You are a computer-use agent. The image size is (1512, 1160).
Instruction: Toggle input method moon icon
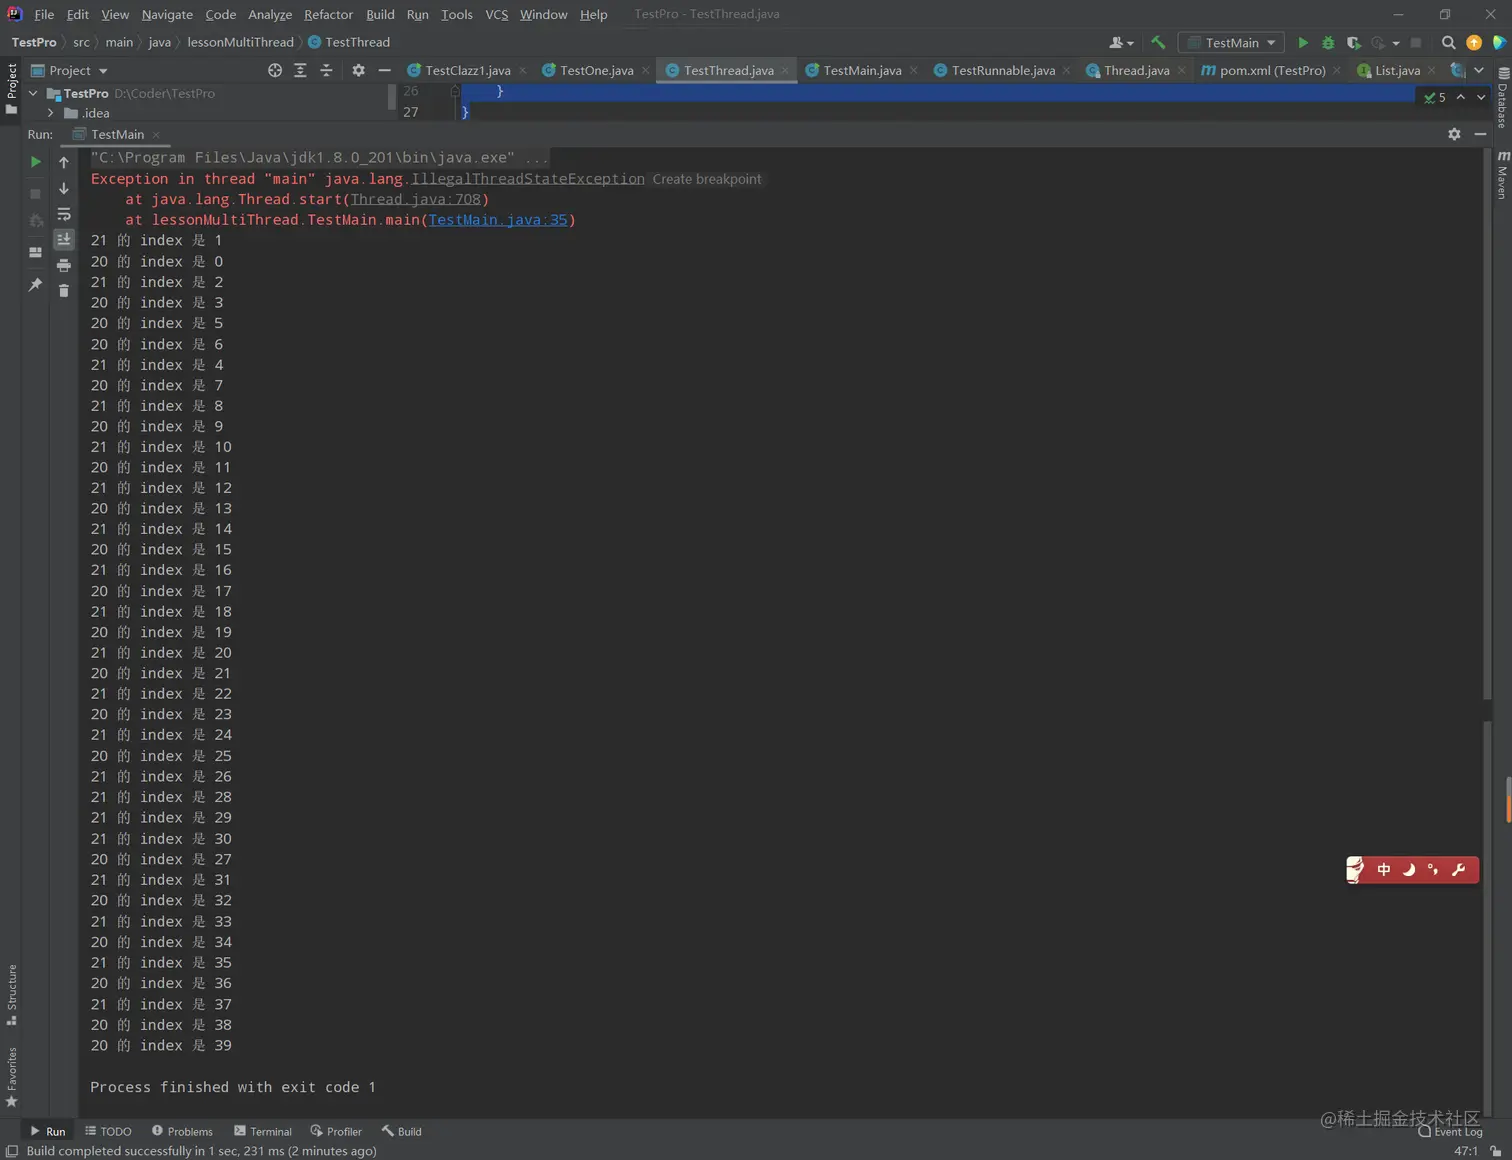tap(1409, 870)
